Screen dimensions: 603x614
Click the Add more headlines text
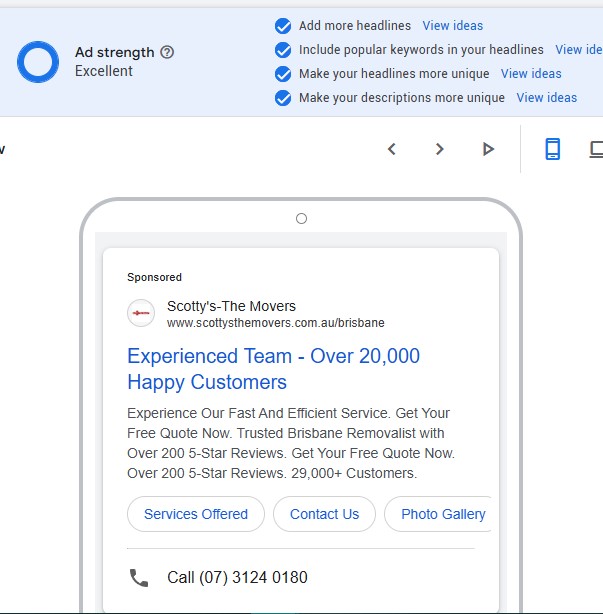(355, 26)
